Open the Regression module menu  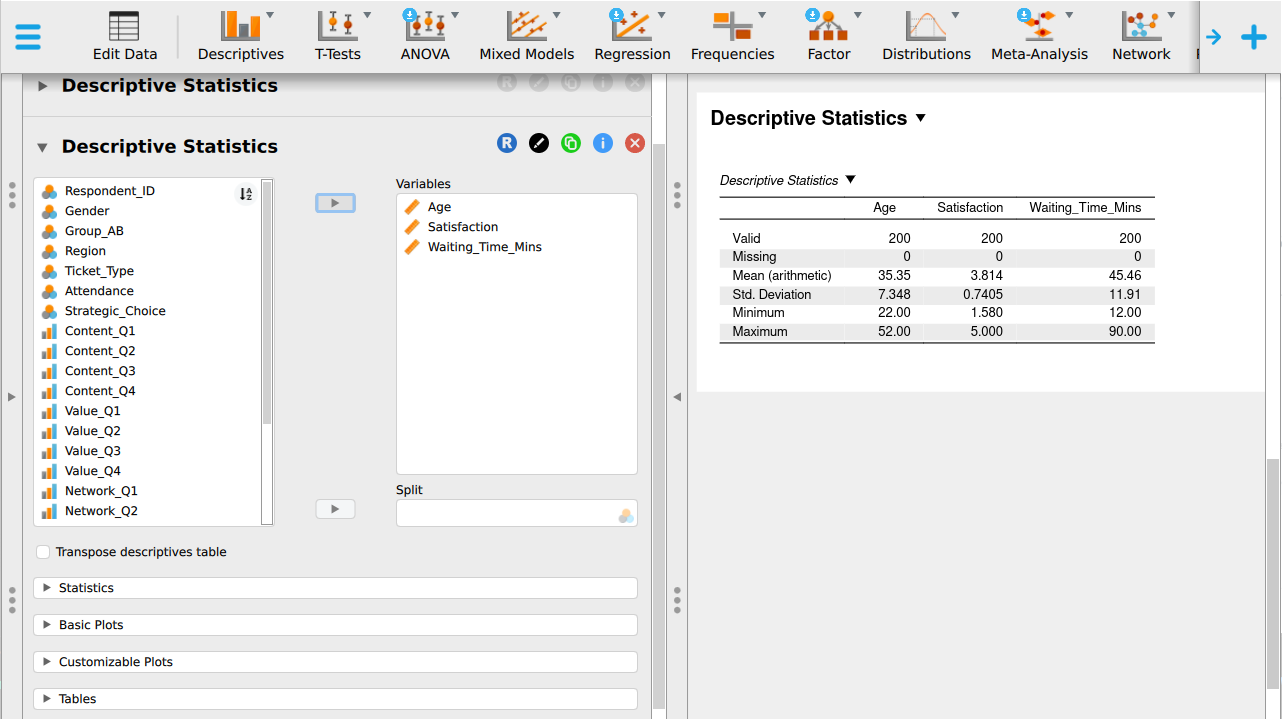pyautogui.click(x=632, y=36)
